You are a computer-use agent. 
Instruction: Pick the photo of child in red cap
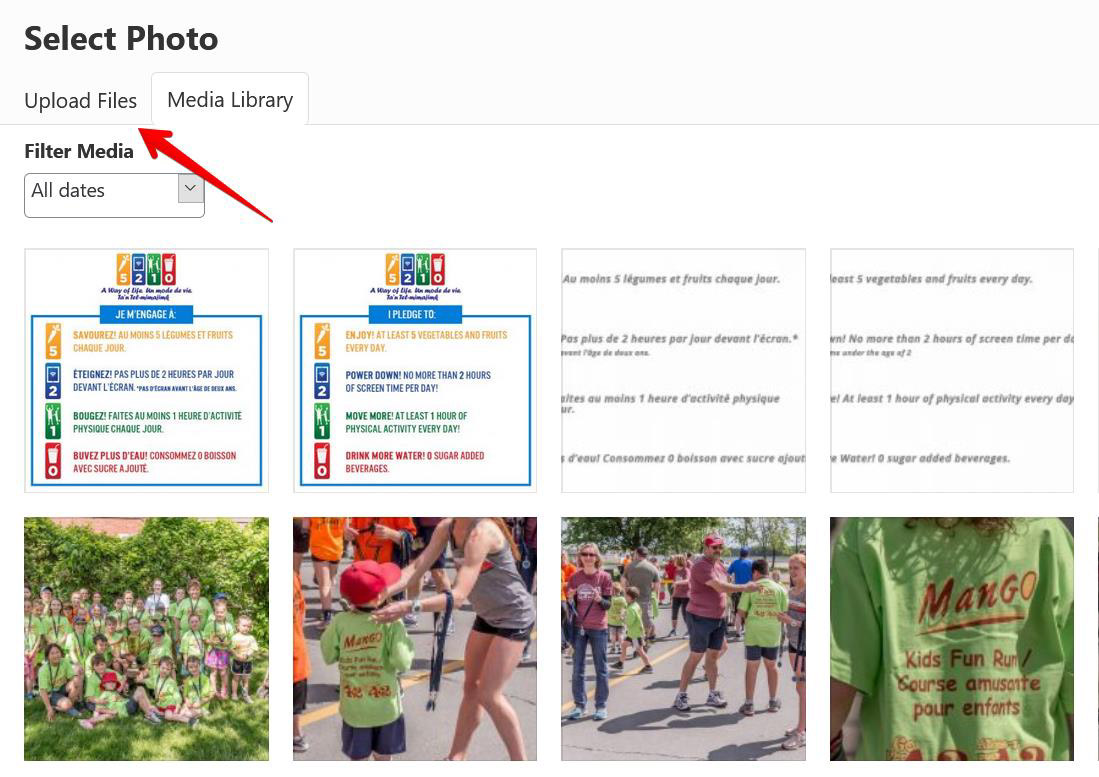[x=415, y=639]
